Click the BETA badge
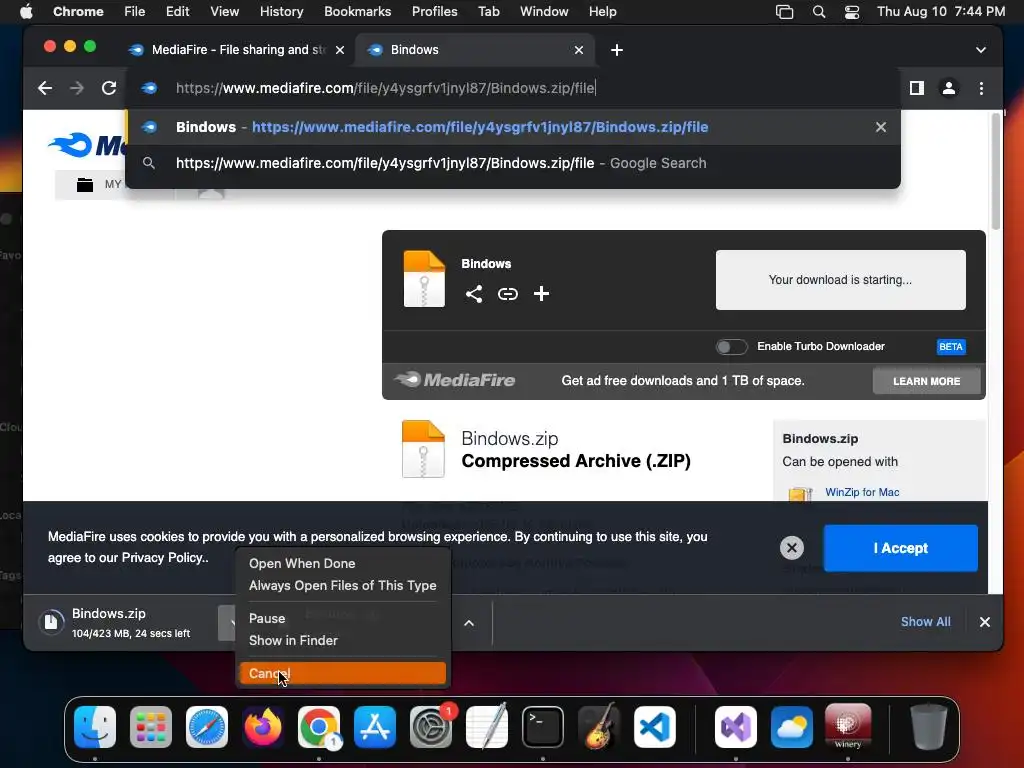1024x768 pixels. pos(951,347)
